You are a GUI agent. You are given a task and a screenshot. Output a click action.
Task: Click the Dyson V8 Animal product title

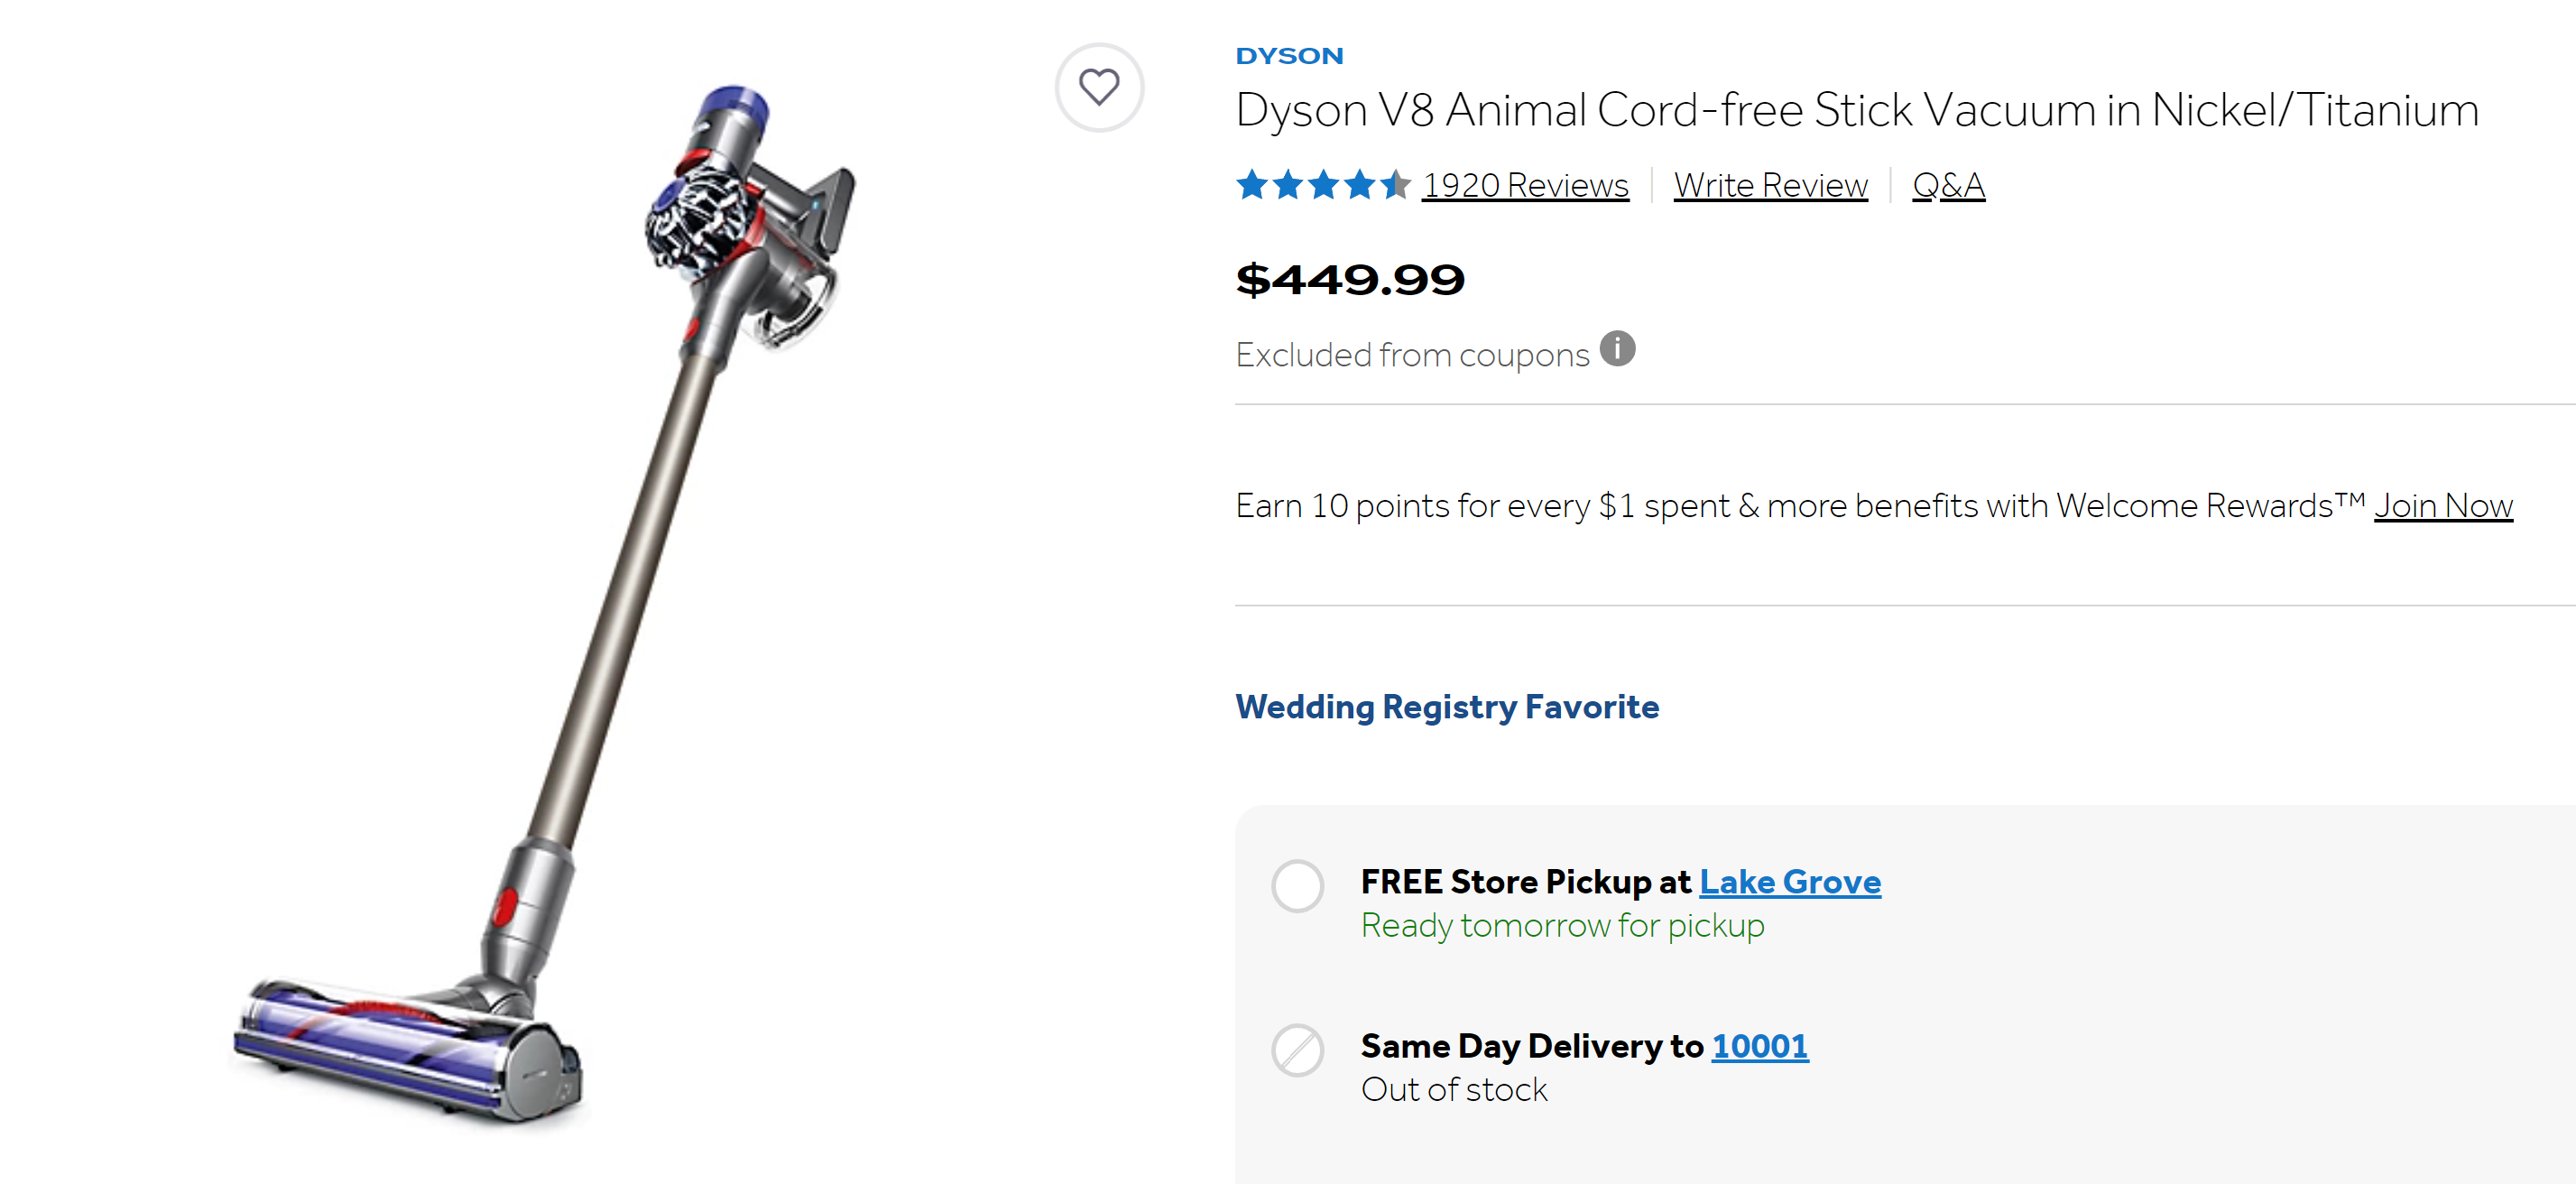pos(1856,110)
